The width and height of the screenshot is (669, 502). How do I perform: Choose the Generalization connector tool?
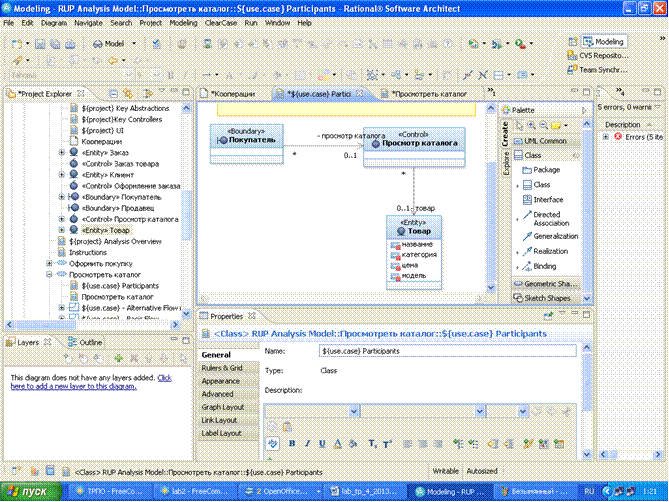pos(555,236)
